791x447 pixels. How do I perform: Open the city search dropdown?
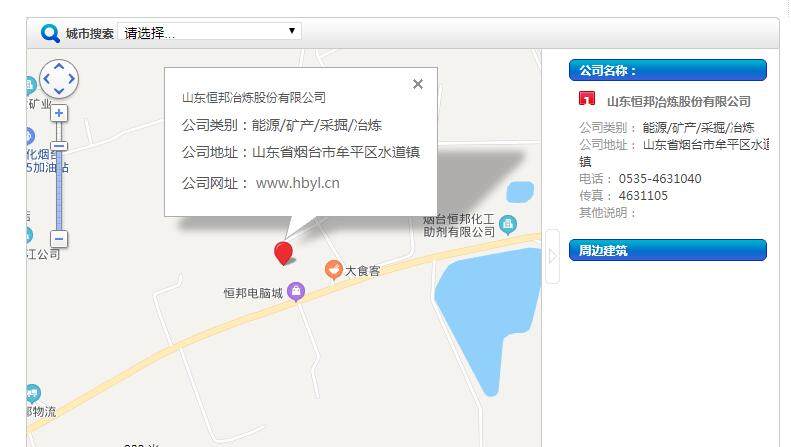209,31
